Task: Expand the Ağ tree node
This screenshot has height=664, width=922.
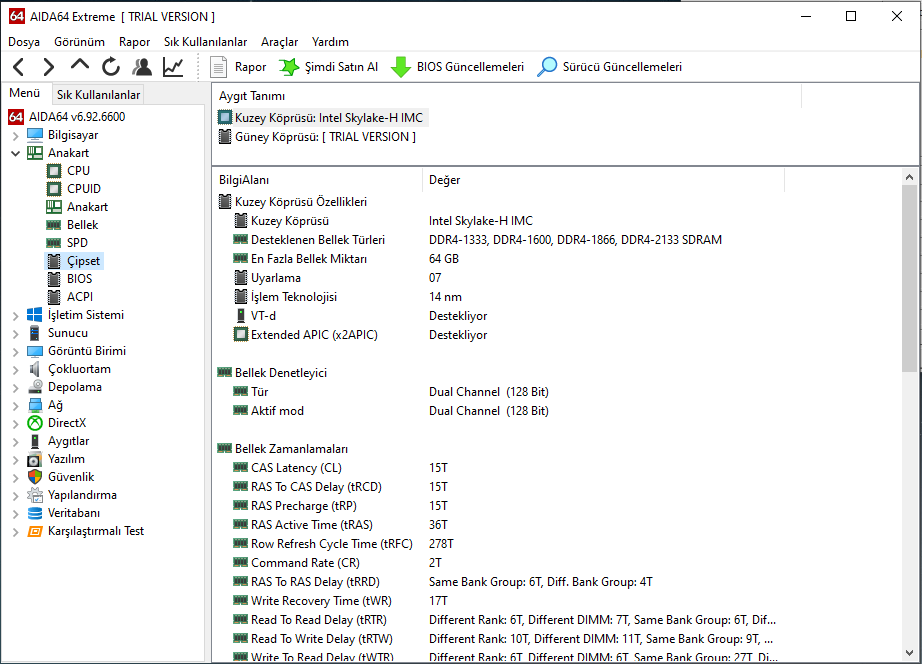Action: pyautogui.click(x=15, y=406)
